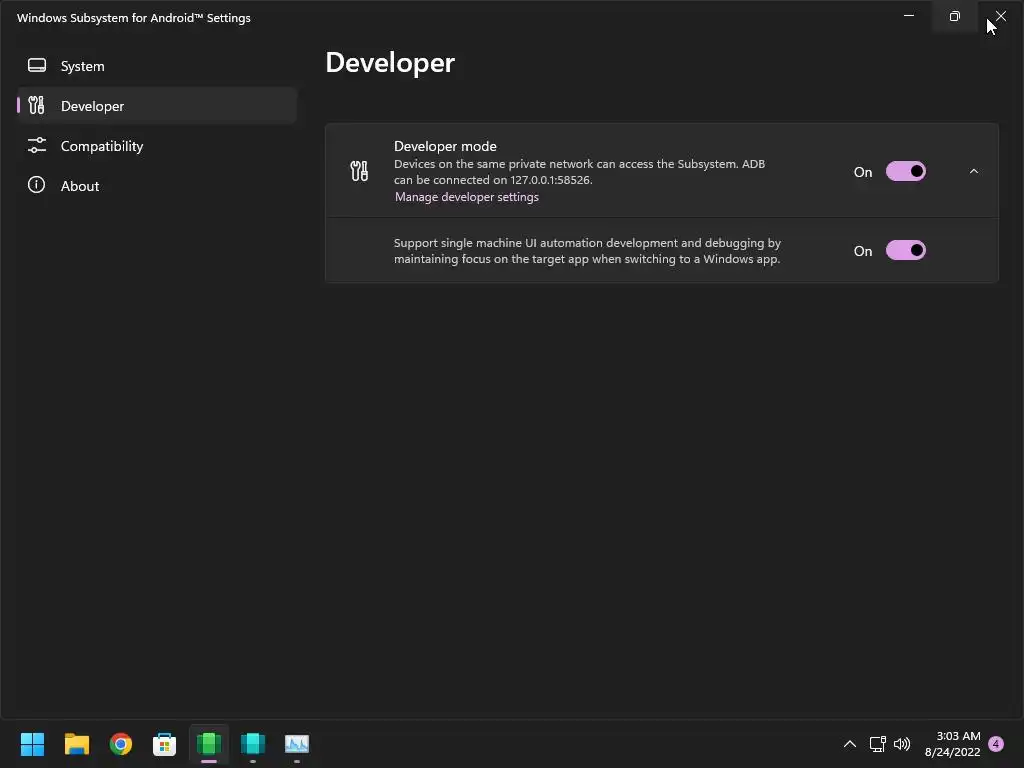Image resolution: width=1024 pixels, height=768 pixels.
Task: Click the ADB address description text
Action: click(579, 172)
